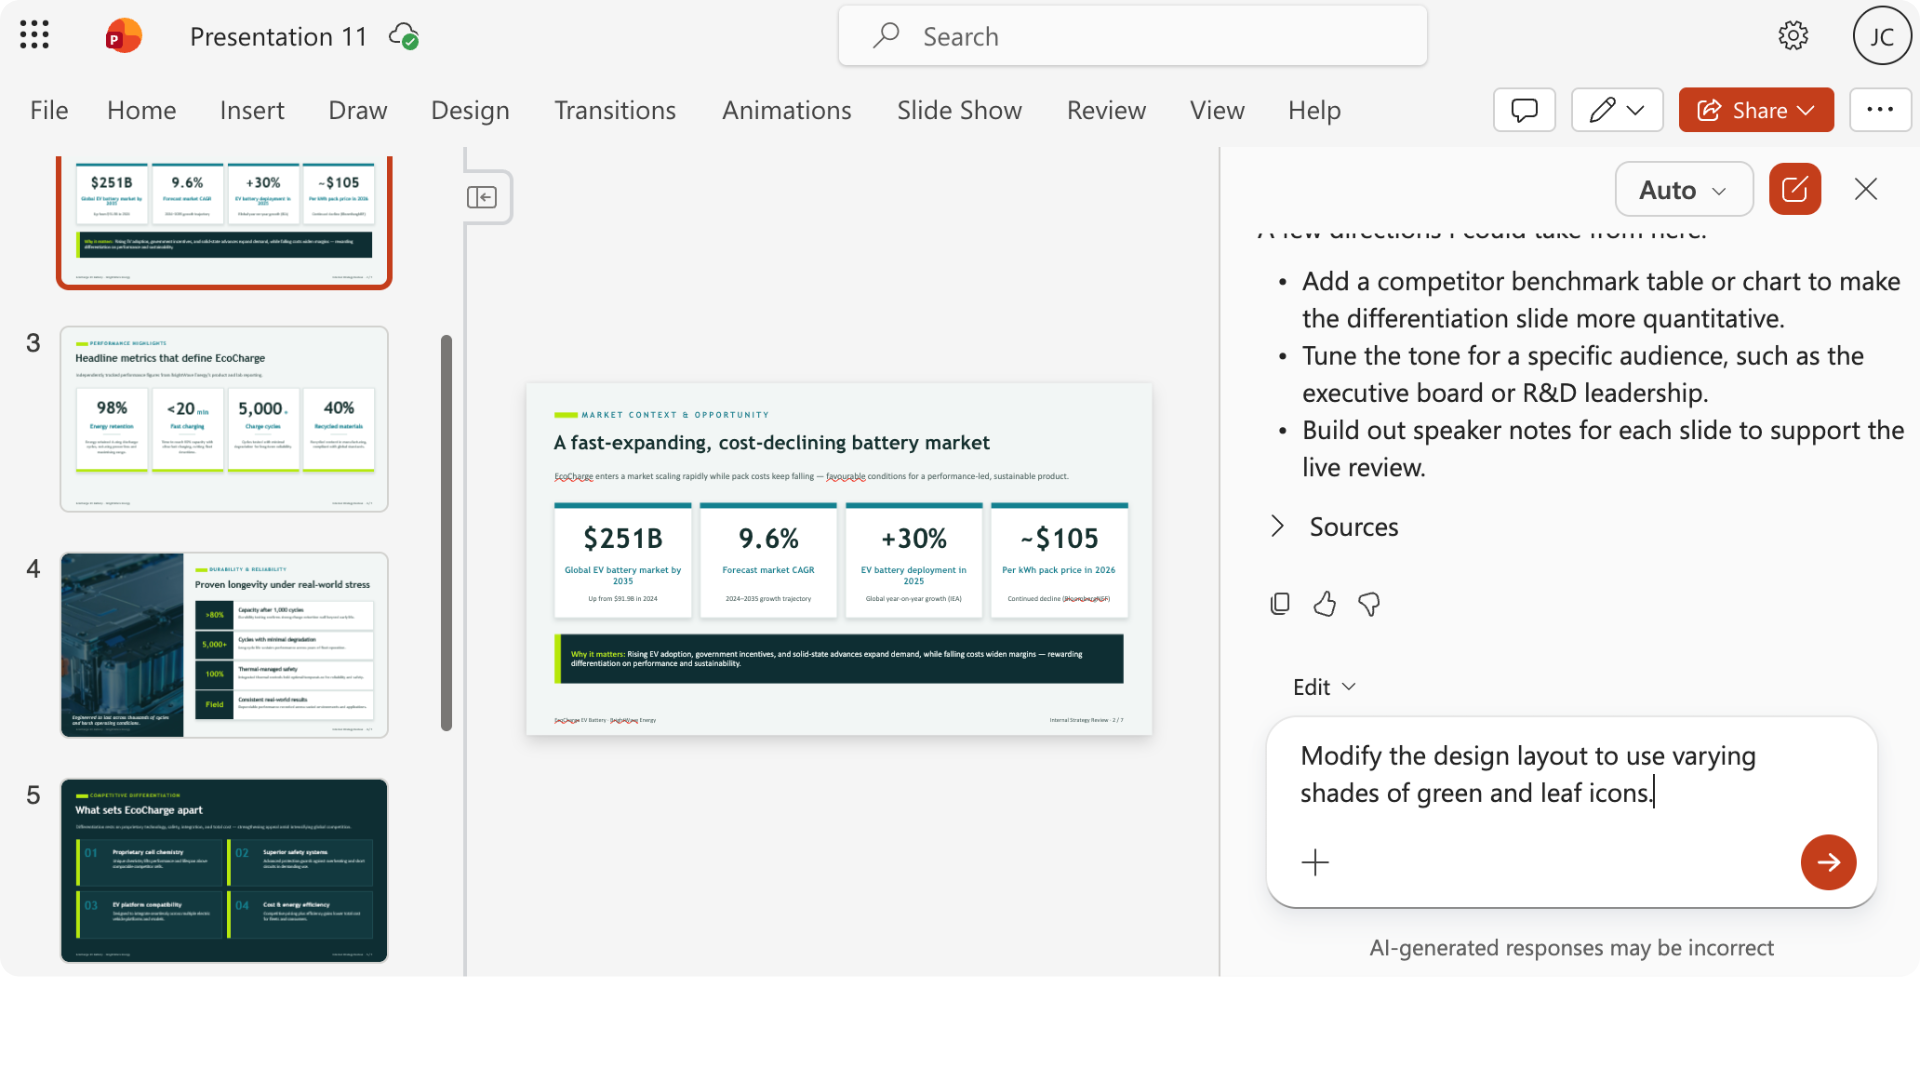Click the Presentation 11 title

[x=278, y=37]
